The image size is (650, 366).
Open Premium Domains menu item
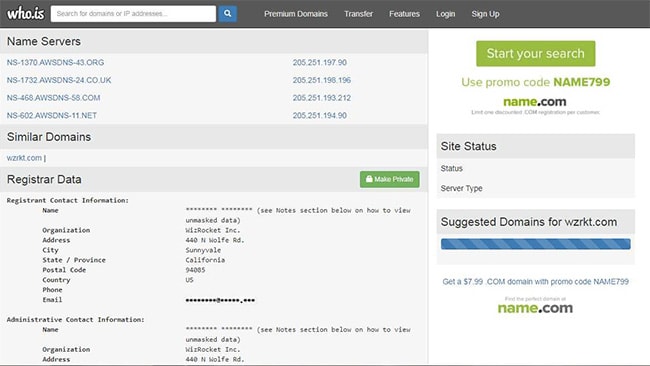[x=296, y=14]
